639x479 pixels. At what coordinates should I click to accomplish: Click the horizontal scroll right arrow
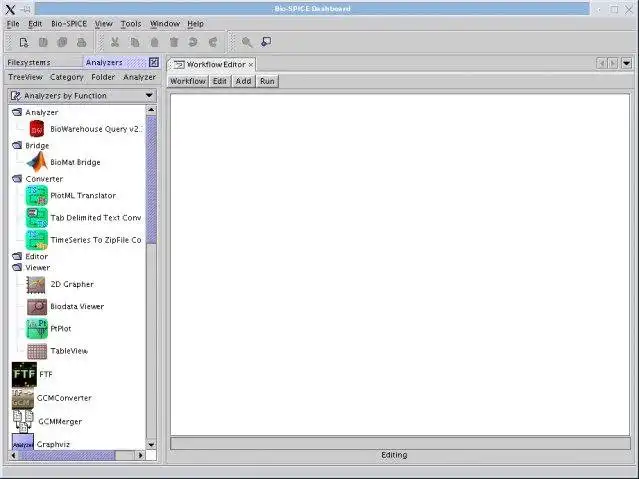coord(140,455)
